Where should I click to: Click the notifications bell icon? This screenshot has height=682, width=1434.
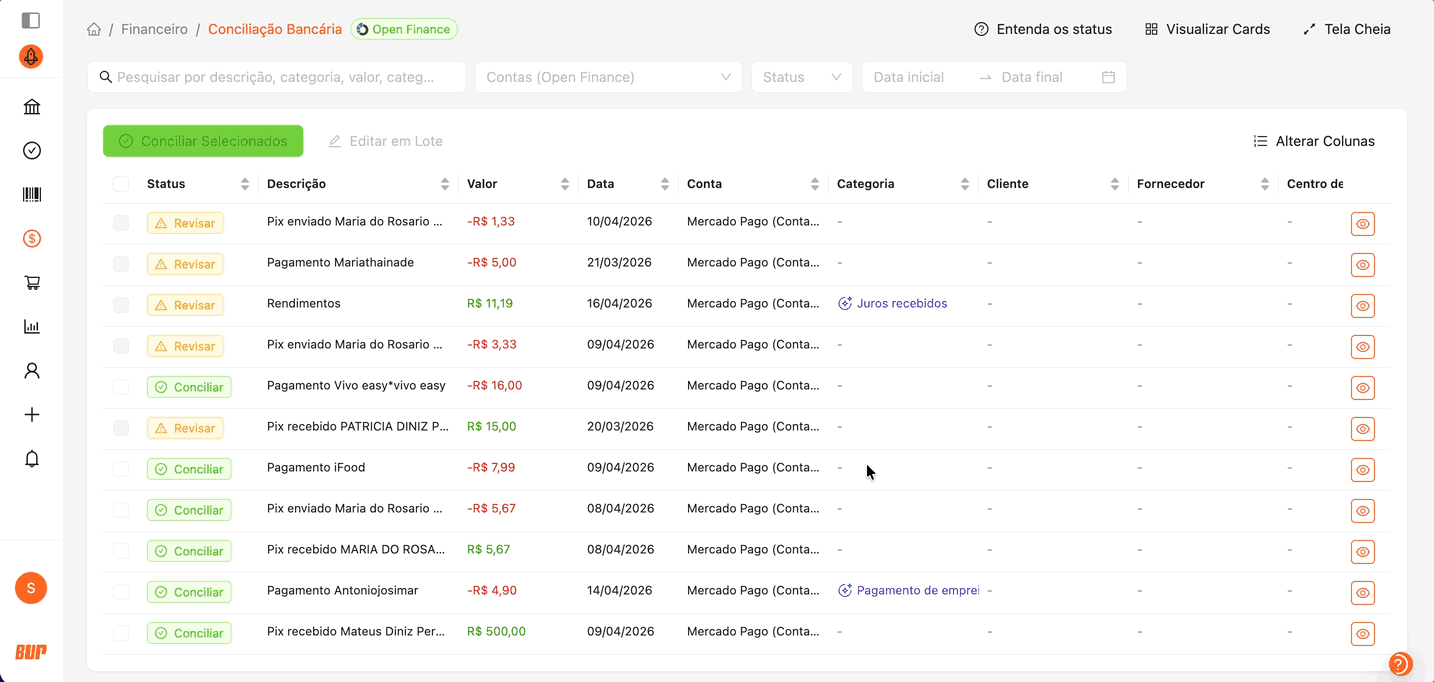tap(32, 459)
